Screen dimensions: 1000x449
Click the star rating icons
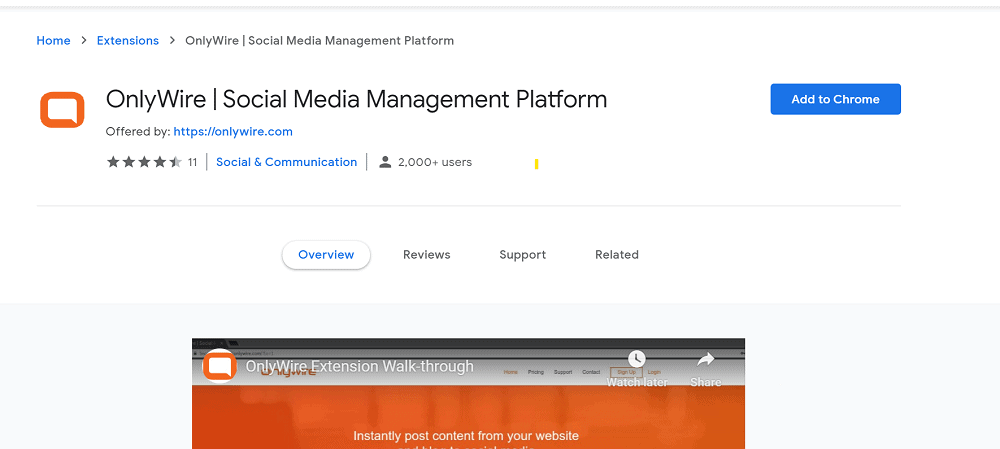144,162
